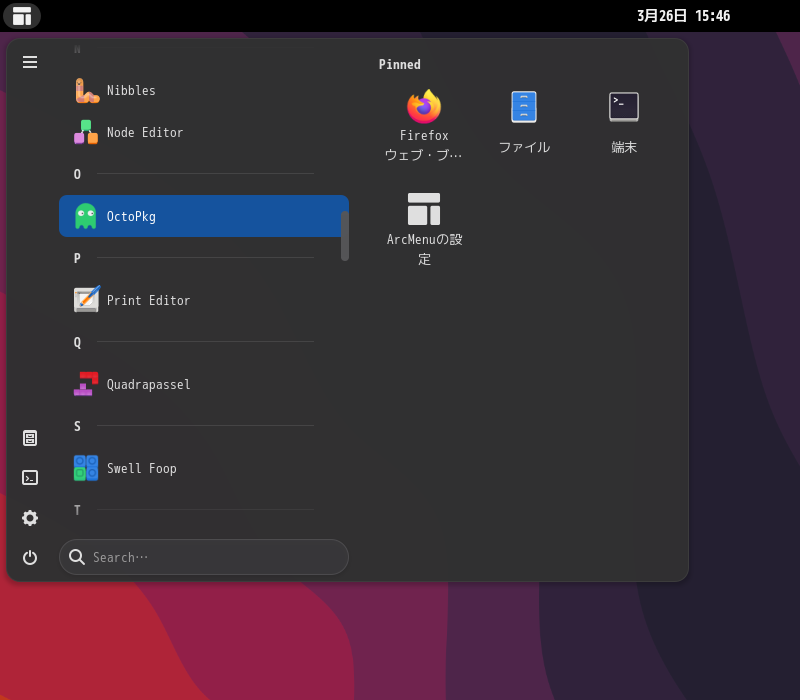The image size is (800, 700).
Task: Click the letter P section header
Action: [77, 258]
